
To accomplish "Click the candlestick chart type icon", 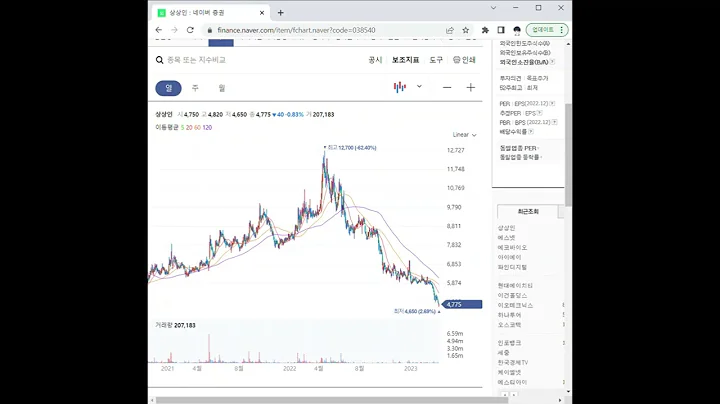I will [x=400, y=87].
